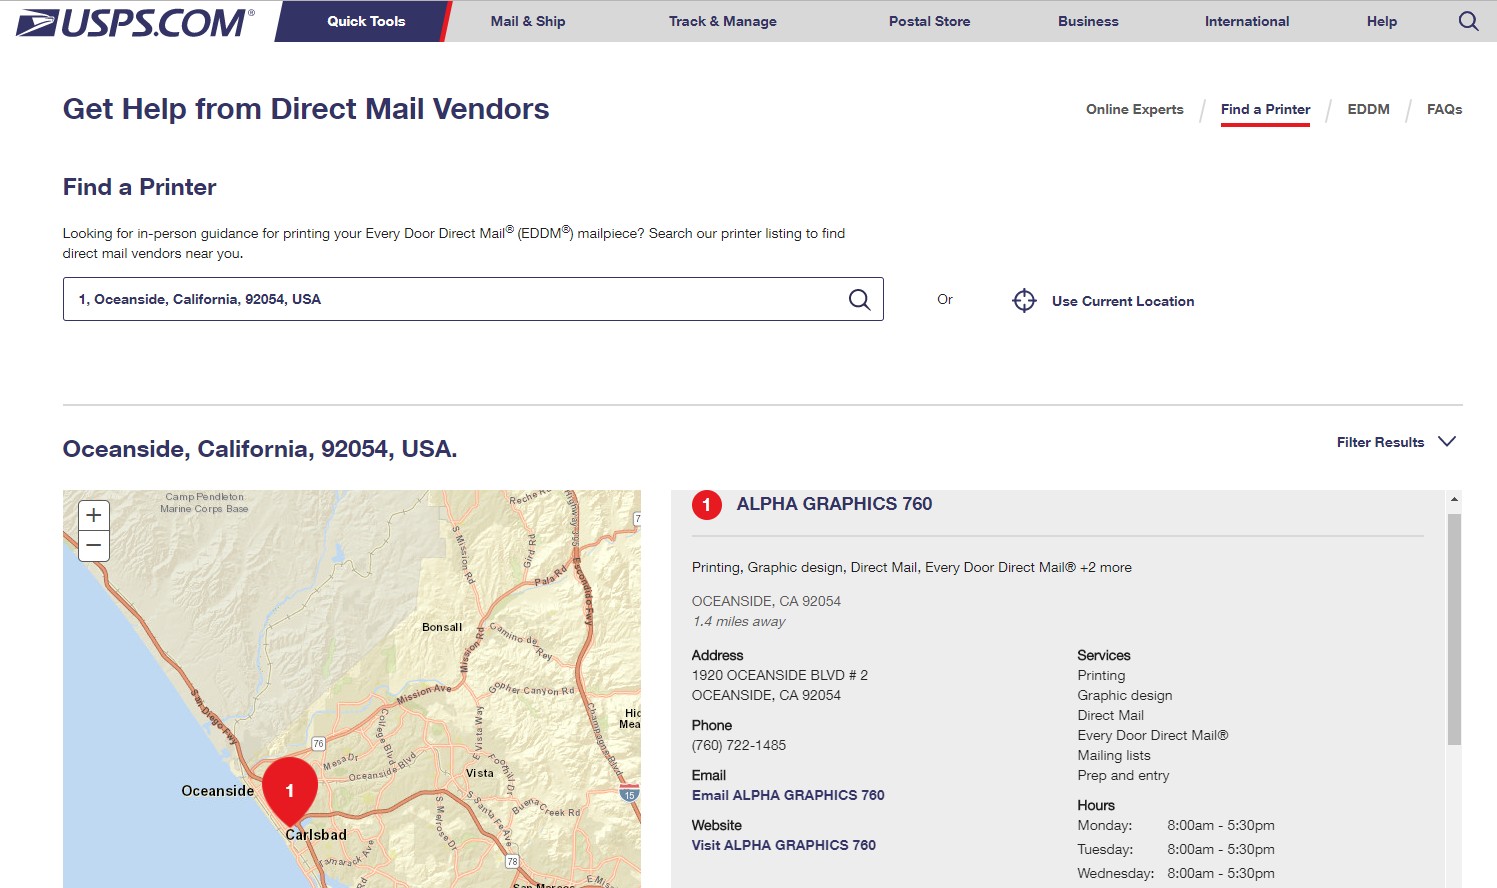
Task: Expand Filter Results chevron
Action: click(x=1447, y=441)
